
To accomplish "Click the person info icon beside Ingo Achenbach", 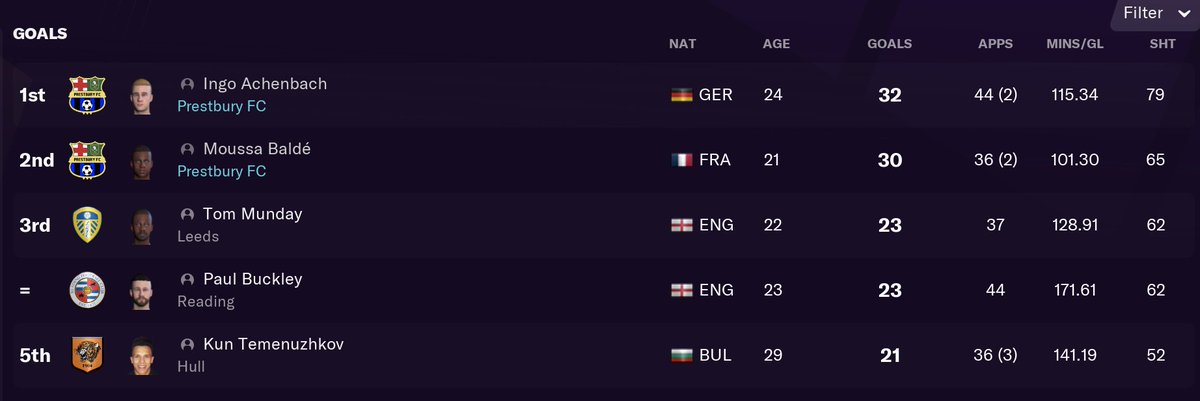I will tap(187, 84).
